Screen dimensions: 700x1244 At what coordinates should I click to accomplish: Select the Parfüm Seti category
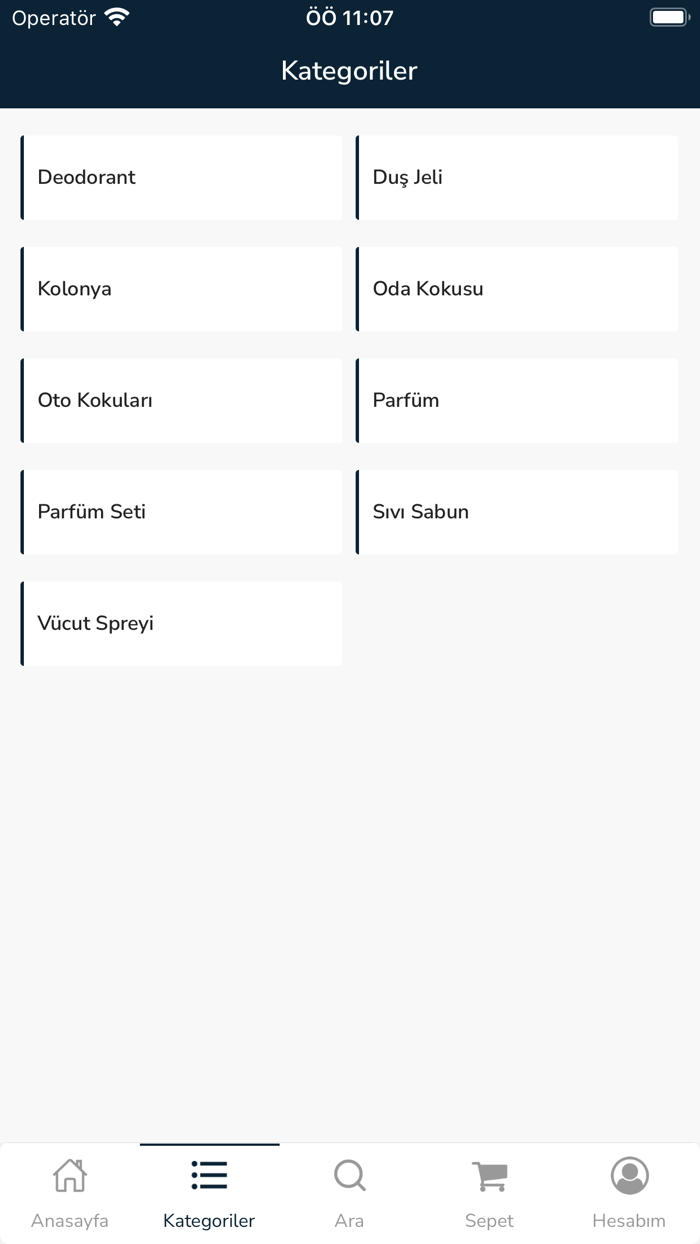[181, 512]
